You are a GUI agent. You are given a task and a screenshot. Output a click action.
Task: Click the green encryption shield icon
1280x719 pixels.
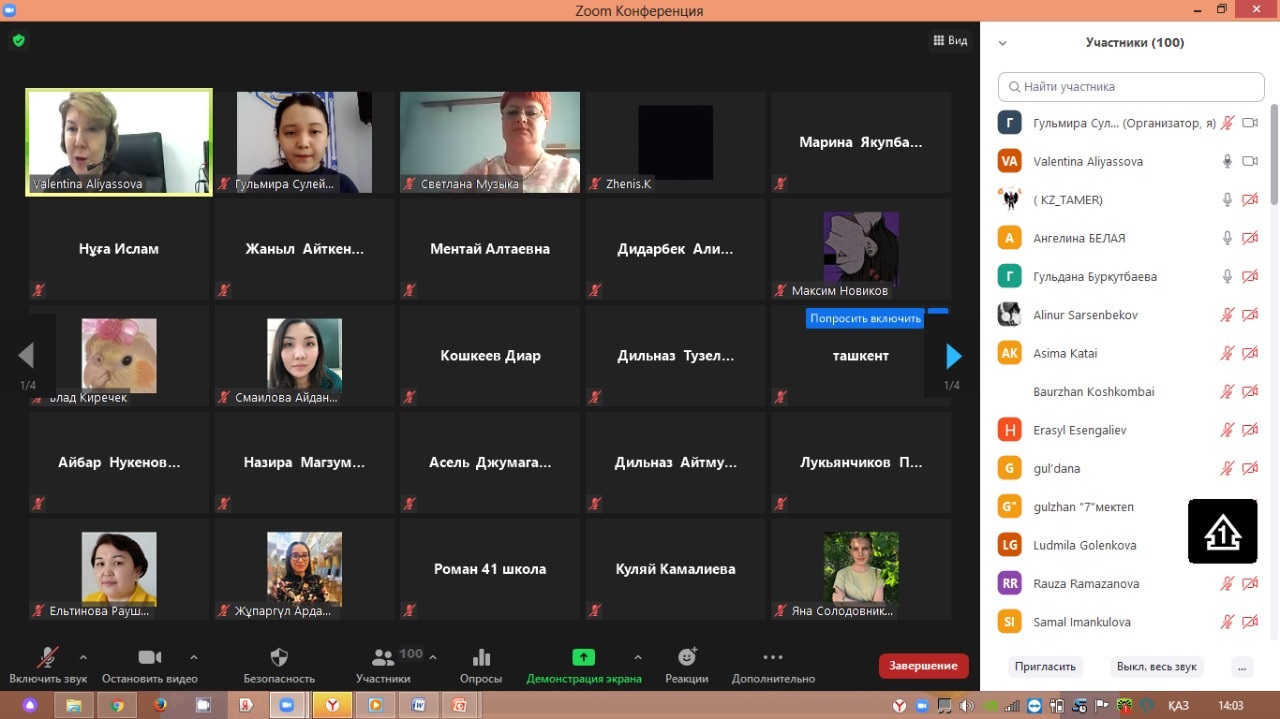(18, 41)
